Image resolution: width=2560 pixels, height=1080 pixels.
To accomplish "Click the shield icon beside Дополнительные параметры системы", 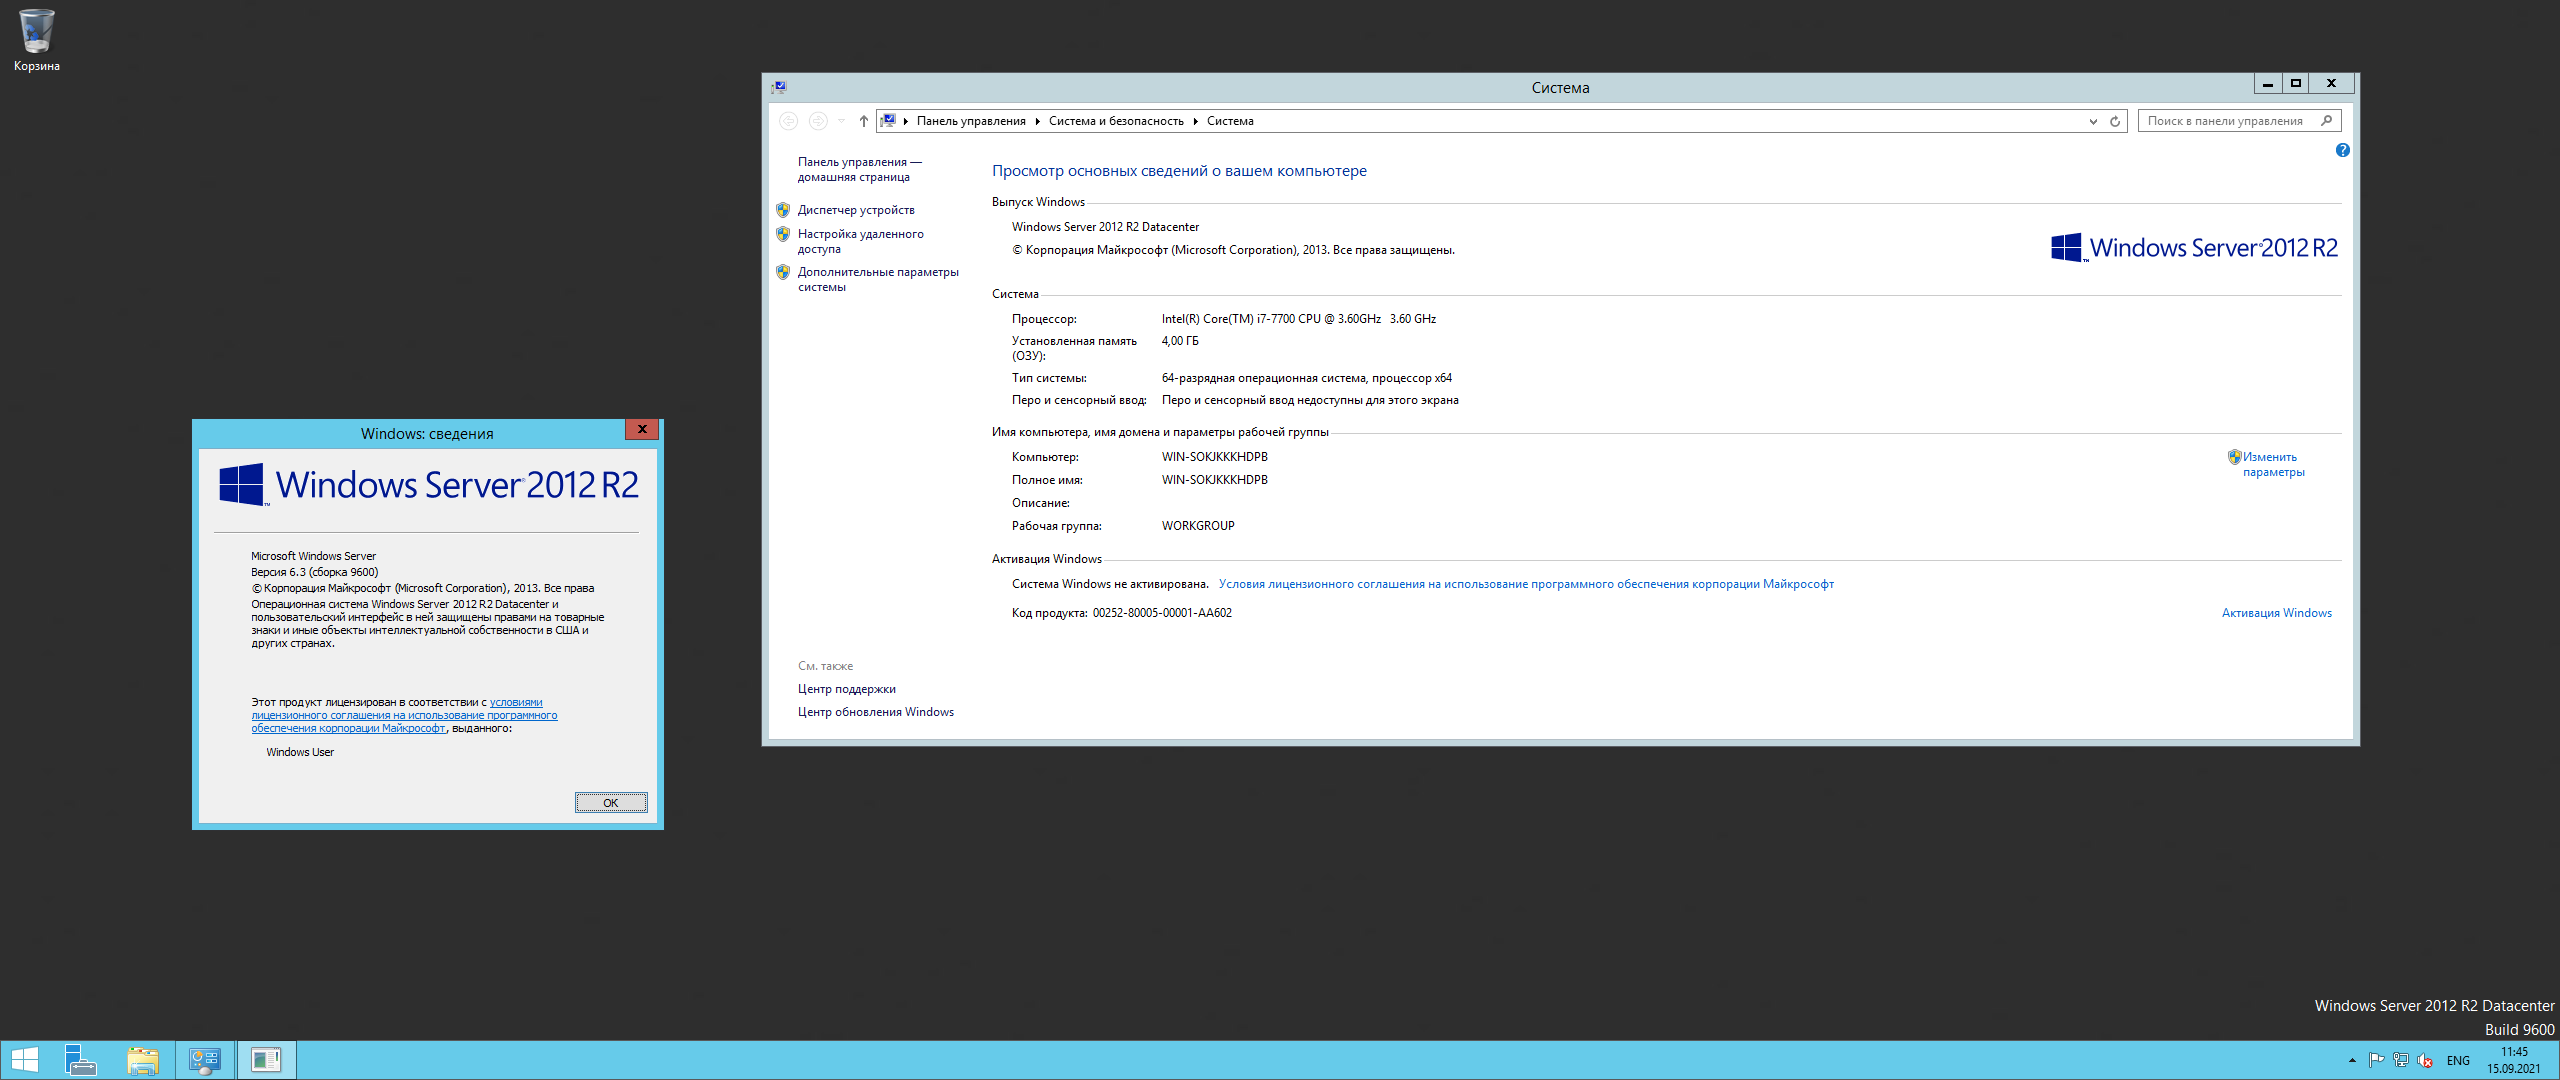I will click(783, 272).
